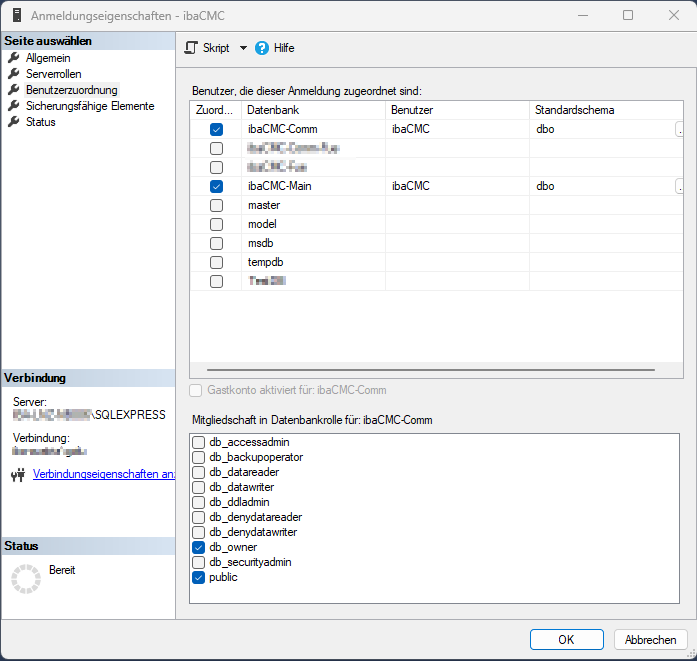Open the Hilfe help icon

263,48
